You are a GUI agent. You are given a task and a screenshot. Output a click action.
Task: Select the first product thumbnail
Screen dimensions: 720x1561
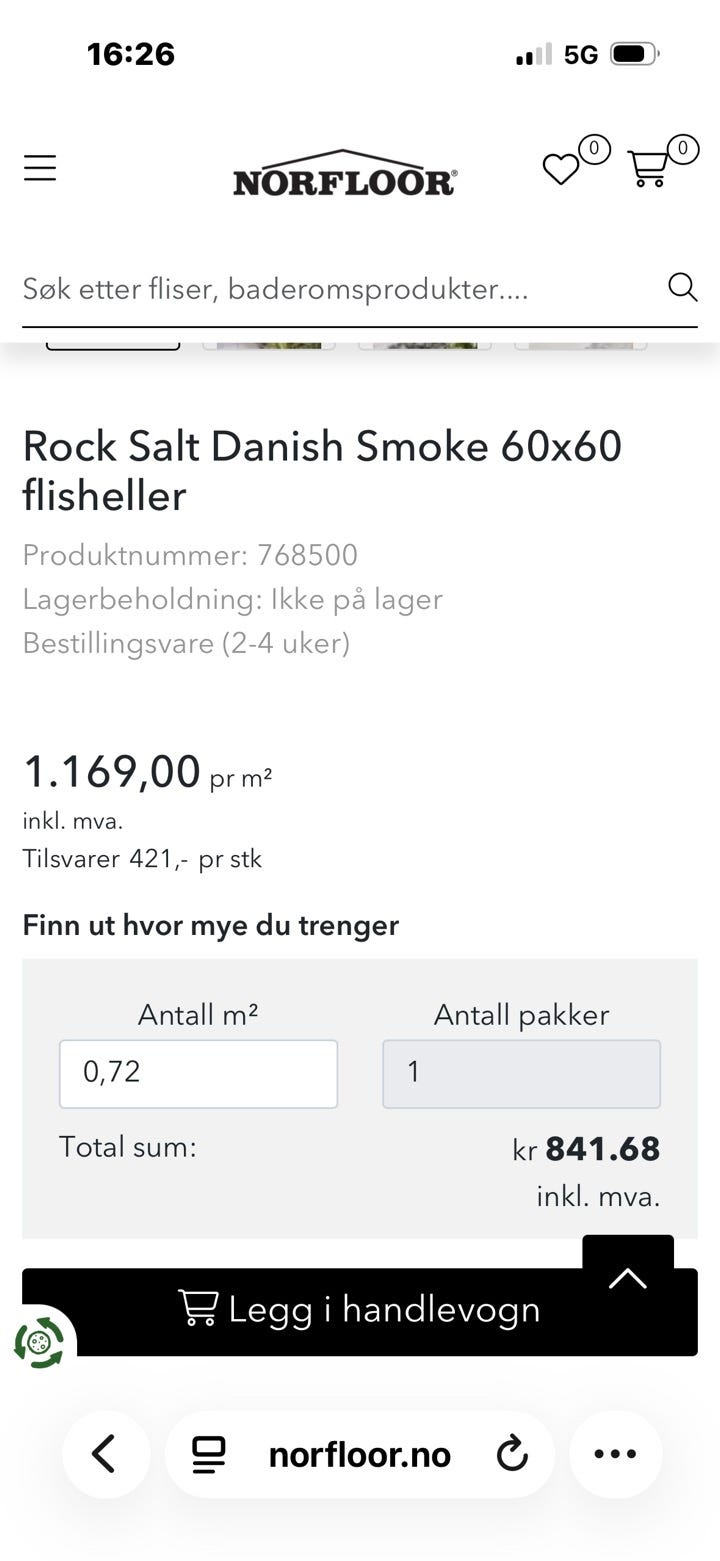[x=113, y=346]
